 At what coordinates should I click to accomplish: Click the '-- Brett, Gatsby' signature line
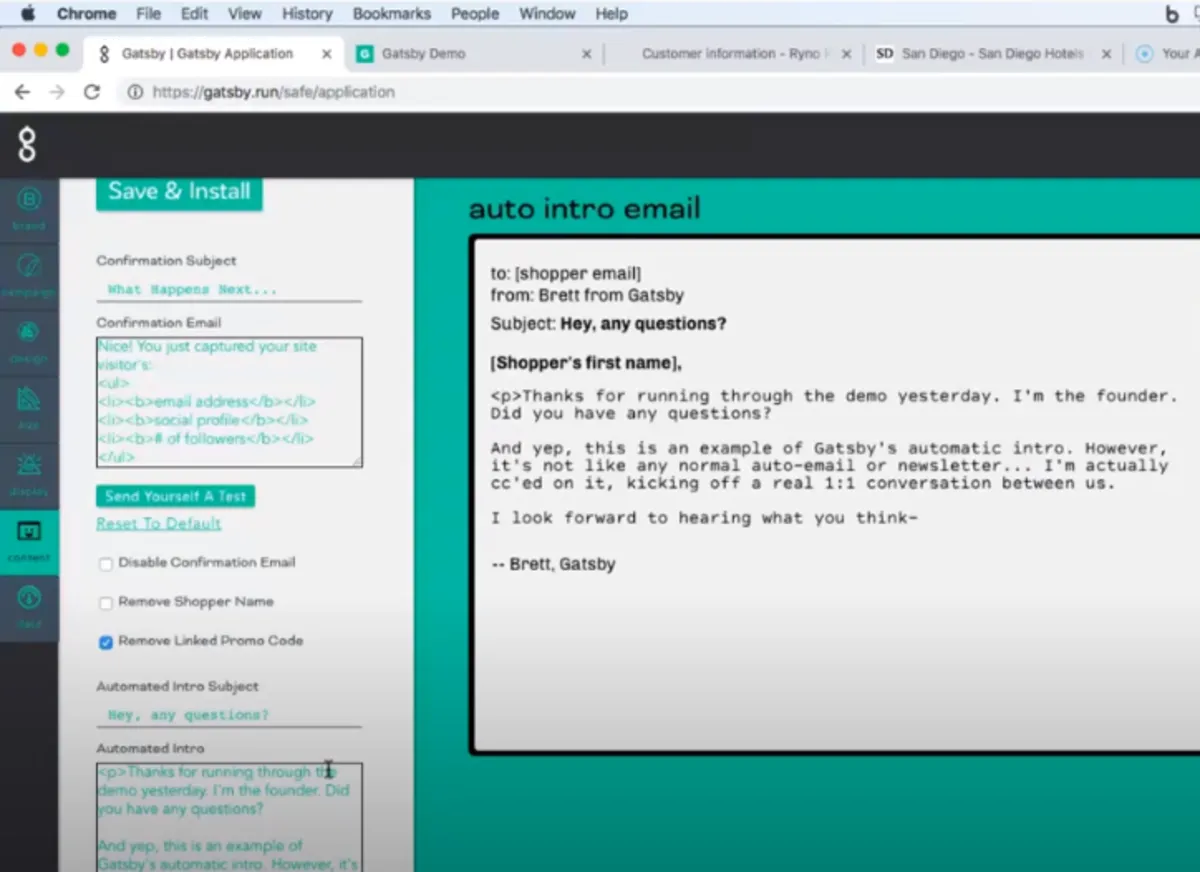coord(553,564)
